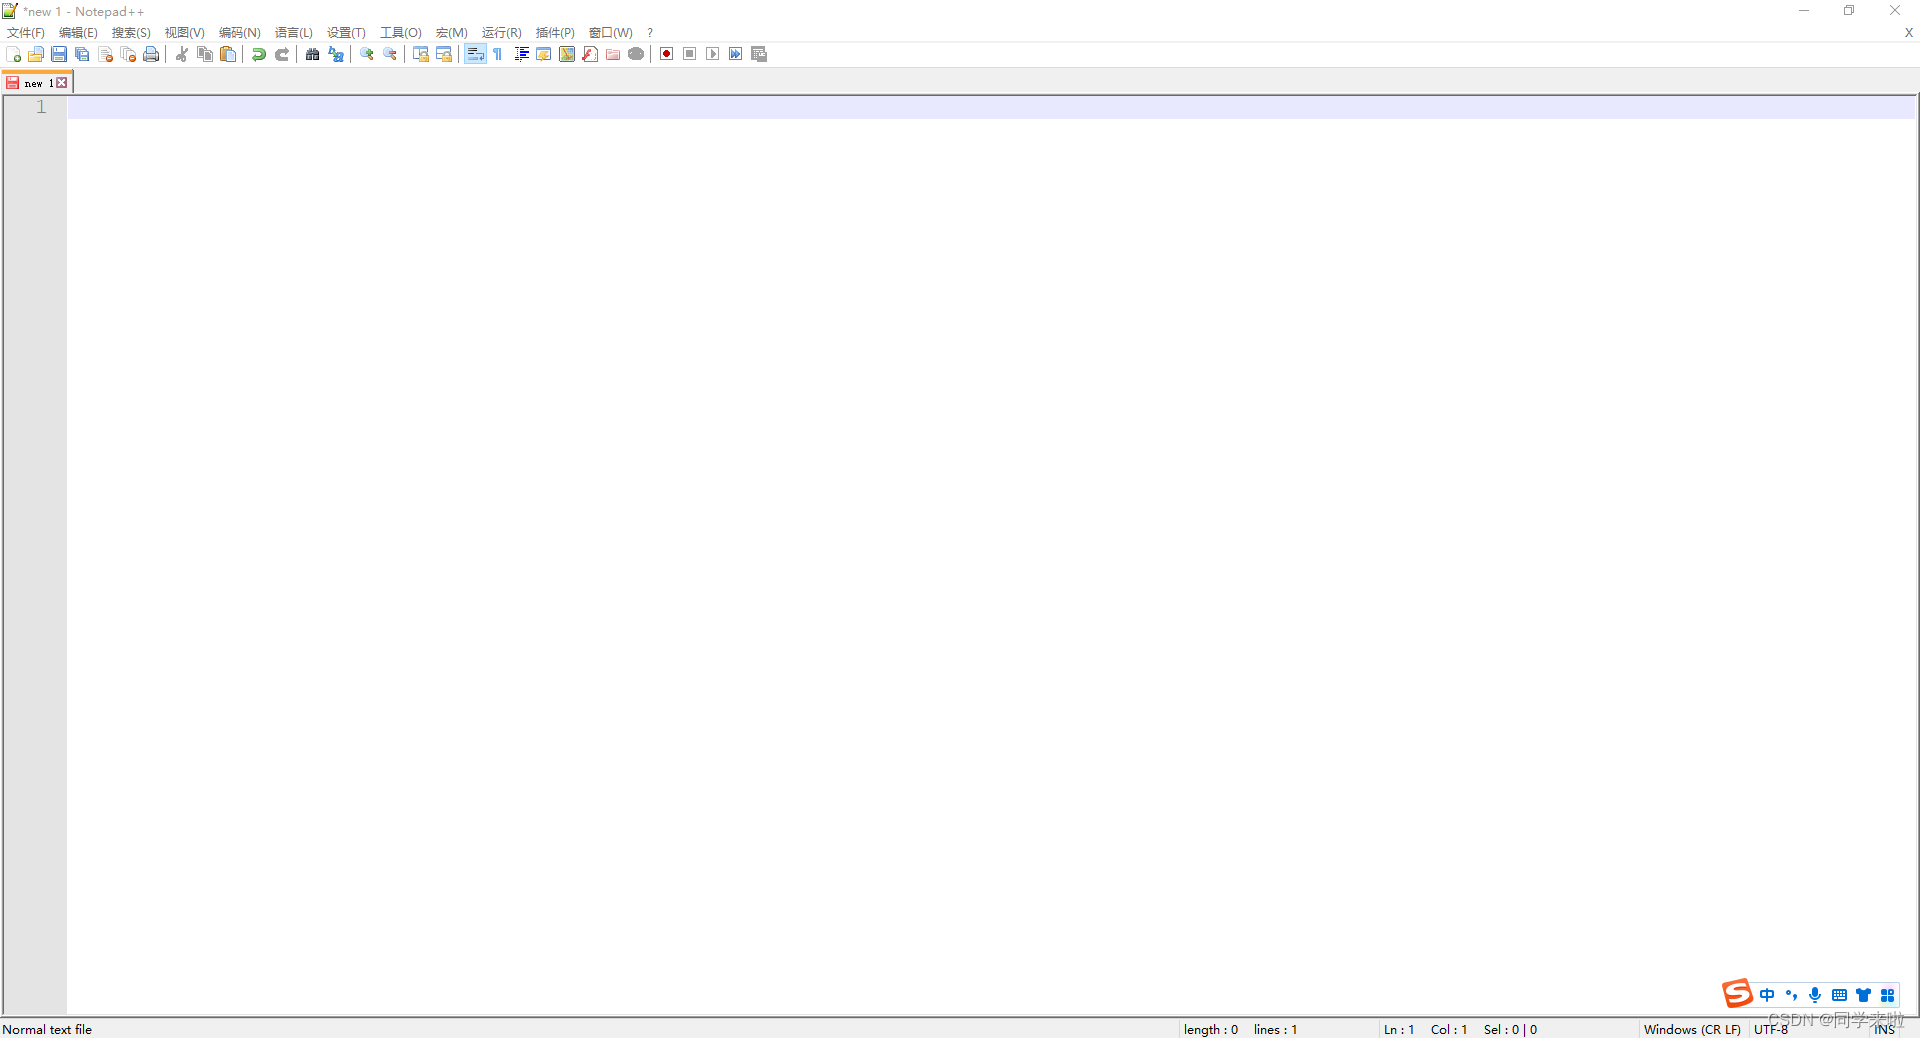The image size is (1920, 1038).
Task: Toggle the Function List panel icon
Action: point(590,54)
